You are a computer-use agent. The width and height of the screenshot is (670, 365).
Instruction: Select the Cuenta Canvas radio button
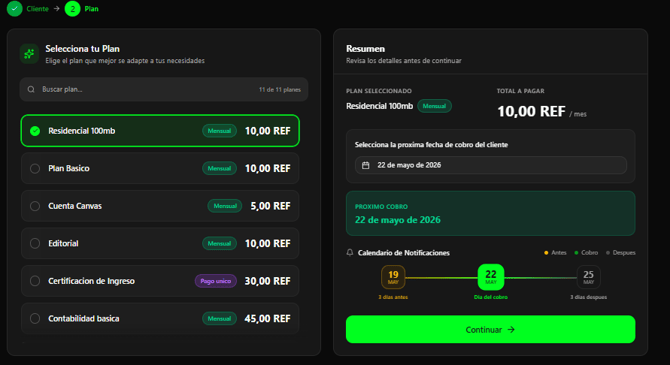pos(35,206)
